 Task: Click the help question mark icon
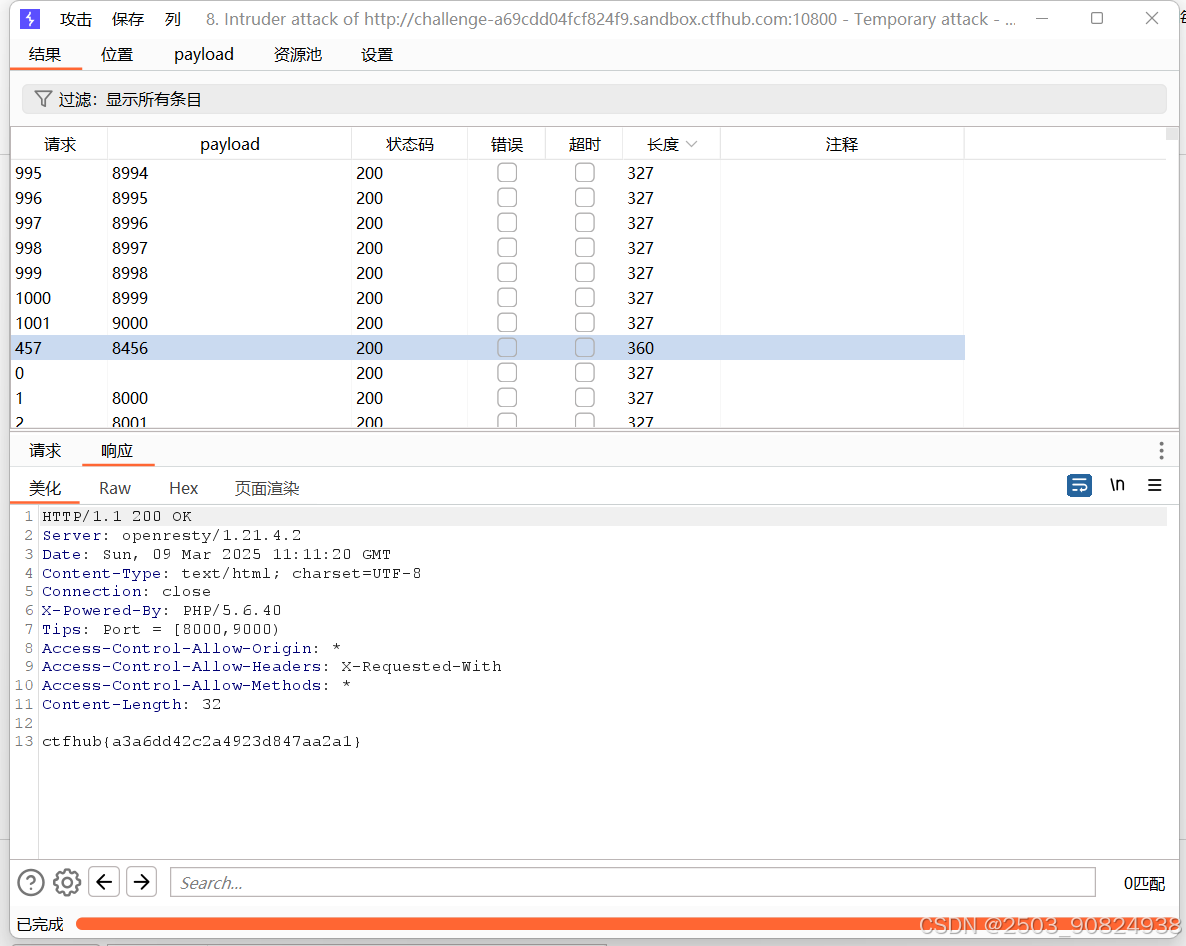(x=30, y=882)
